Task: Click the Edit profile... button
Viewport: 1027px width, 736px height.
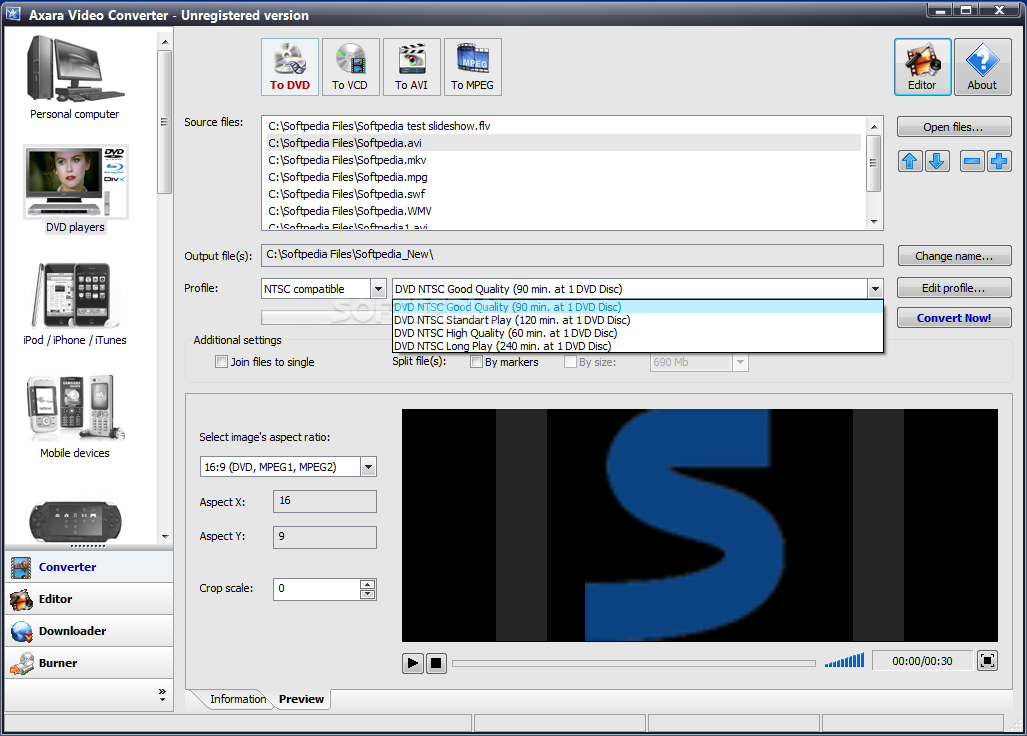Action: (954, 288)
